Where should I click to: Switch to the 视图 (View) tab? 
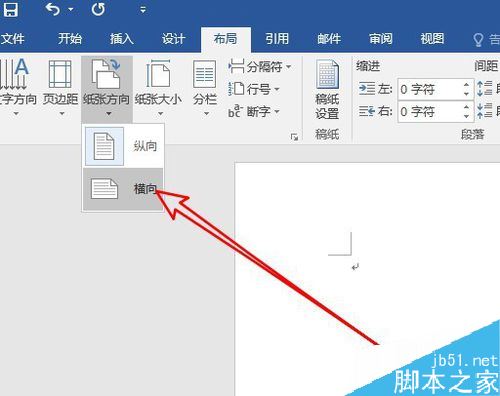pos(432,39)
